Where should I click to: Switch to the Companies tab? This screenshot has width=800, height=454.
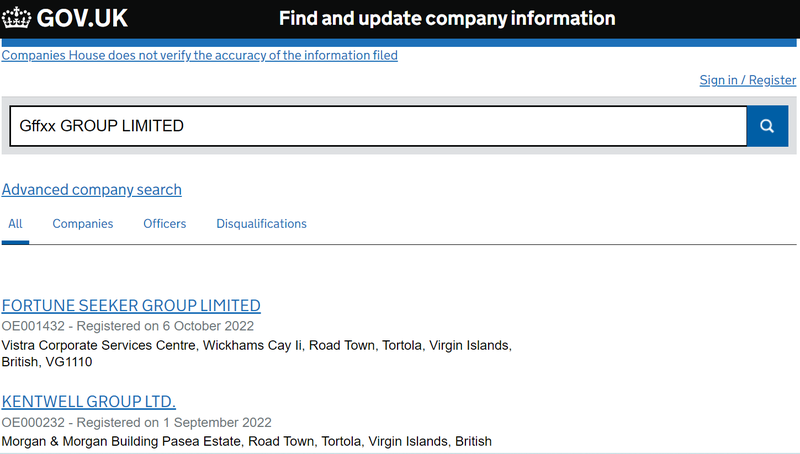[x=83, y=224]
